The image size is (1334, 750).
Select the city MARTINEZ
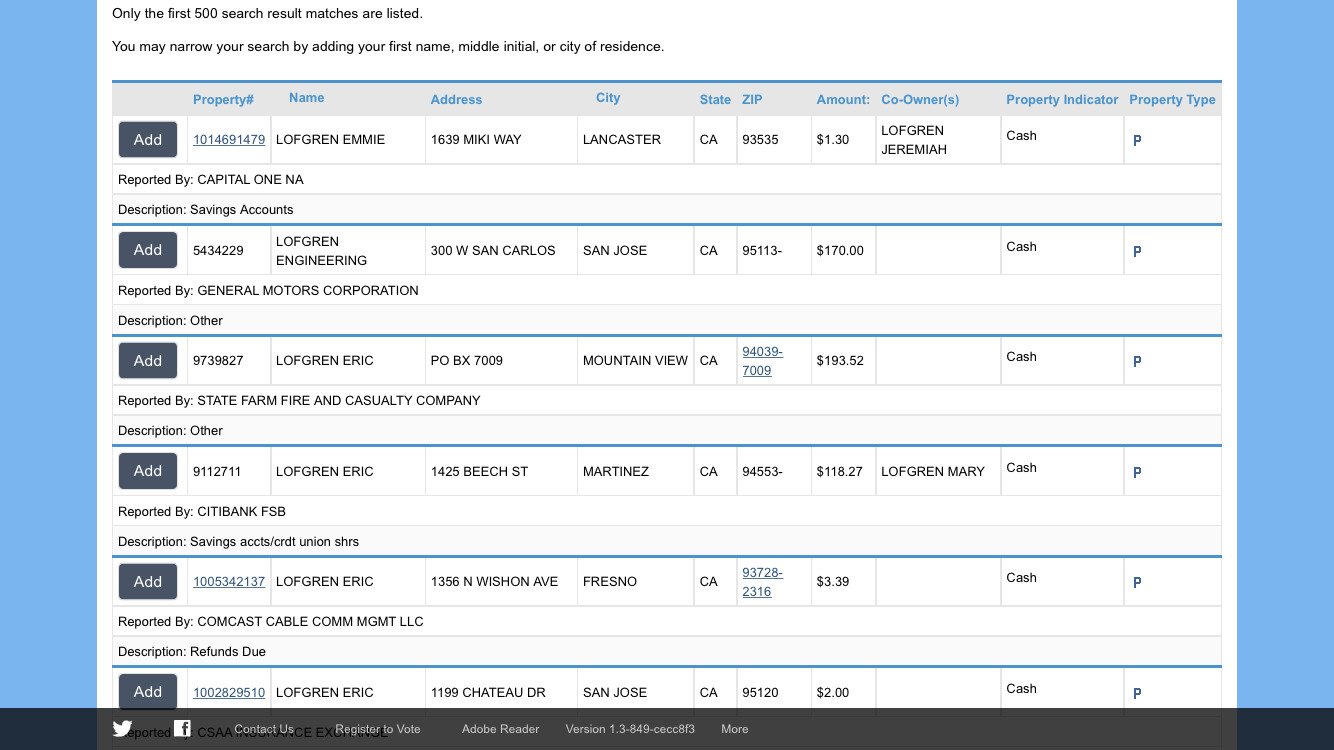[616, 472]
